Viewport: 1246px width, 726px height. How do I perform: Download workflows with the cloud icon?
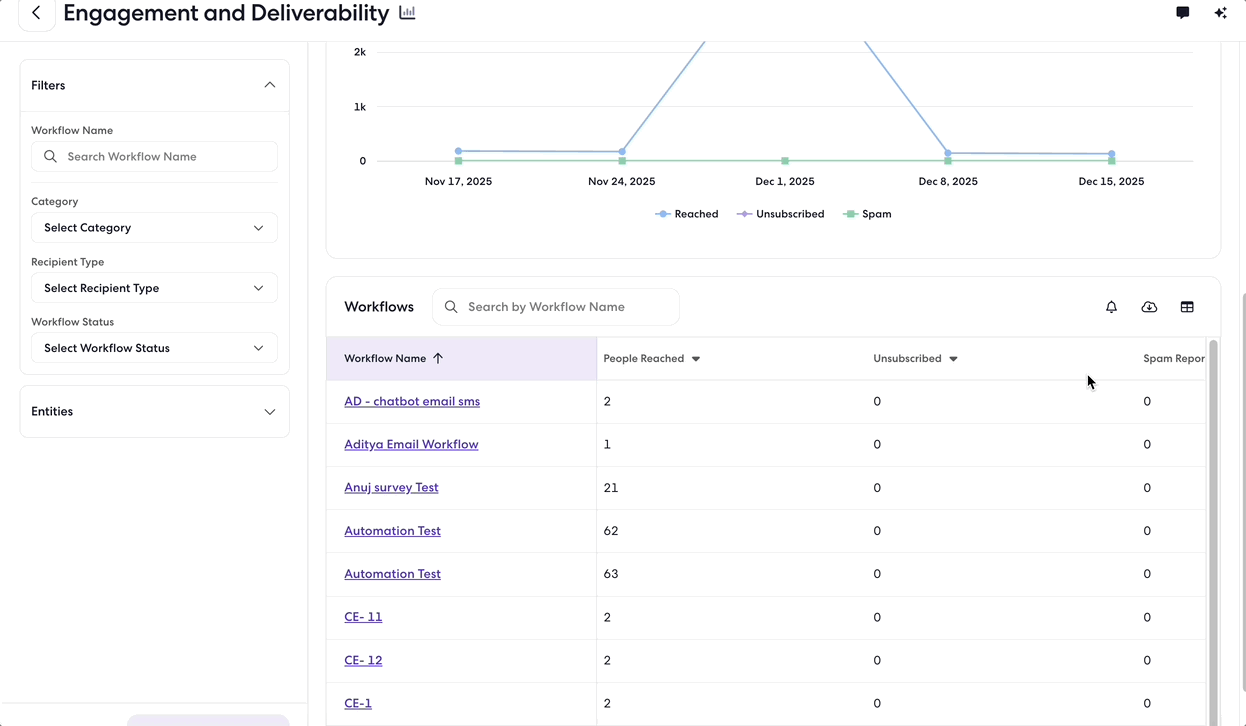[x=1149, y=307]
